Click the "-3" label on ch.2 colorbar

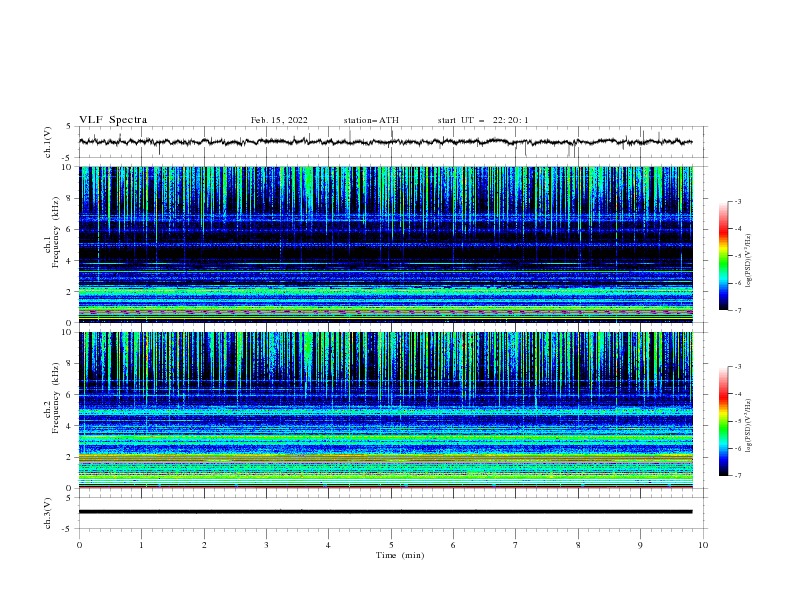(738, 367)
